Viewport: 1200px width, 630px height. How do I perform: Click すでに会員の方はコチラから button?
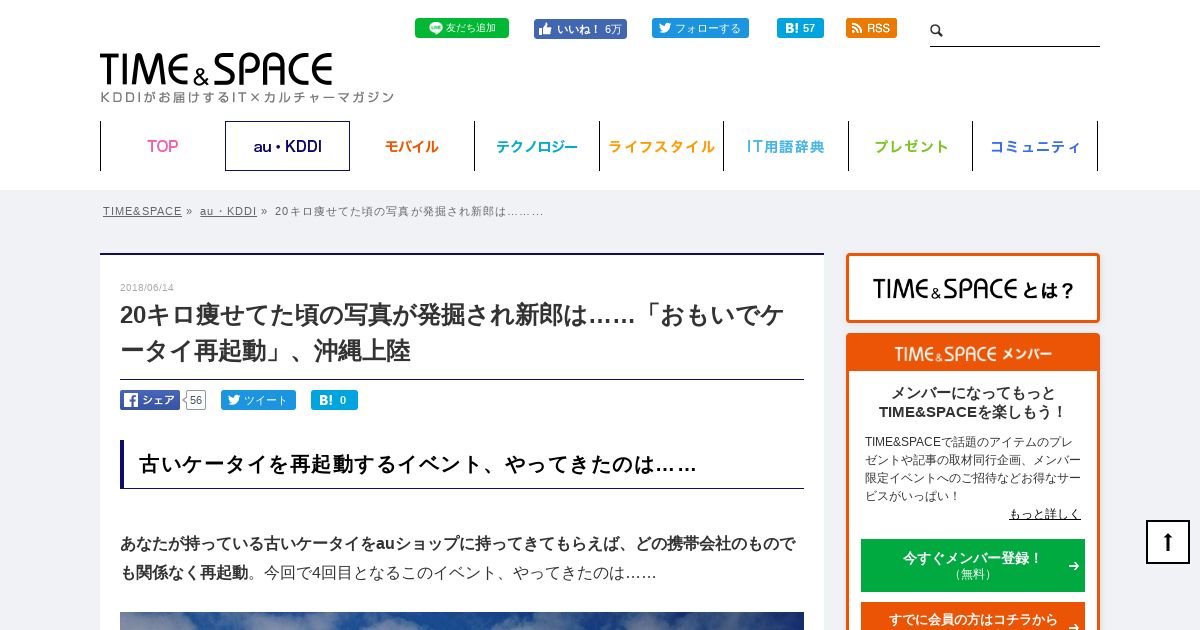coord(973,618)
